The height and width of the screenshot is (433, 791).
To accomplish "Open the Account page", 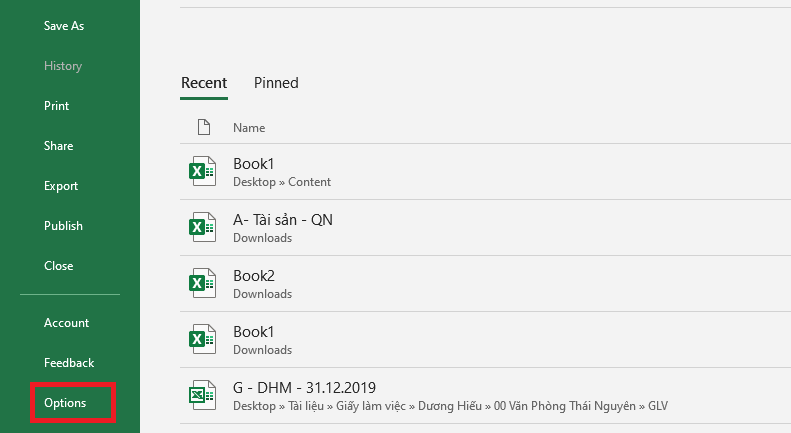I will click(66, 323).
